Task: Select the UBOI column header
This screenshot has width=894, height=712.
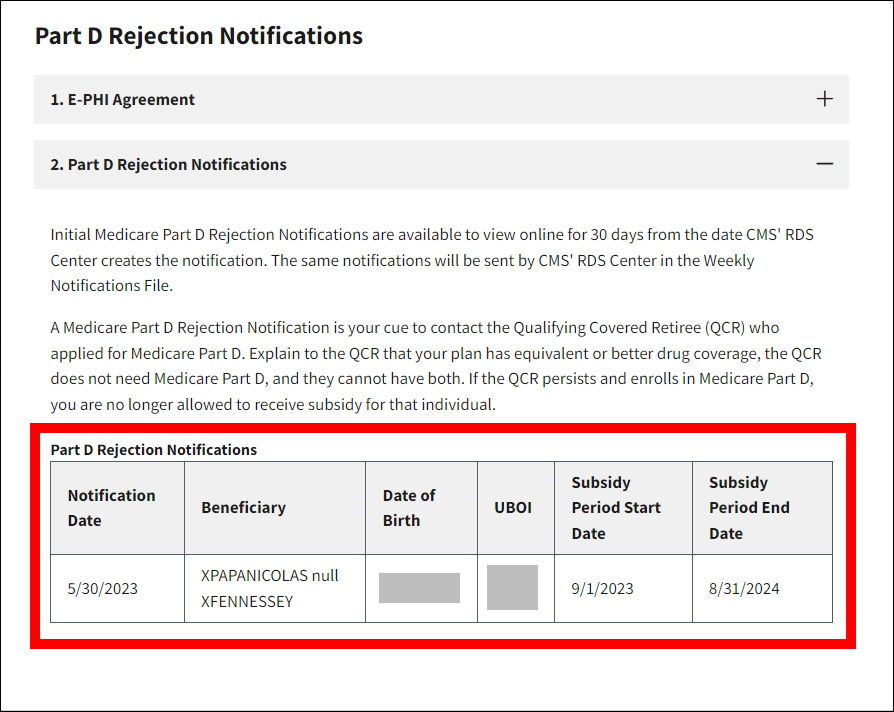Action: [x=513, y=508]
